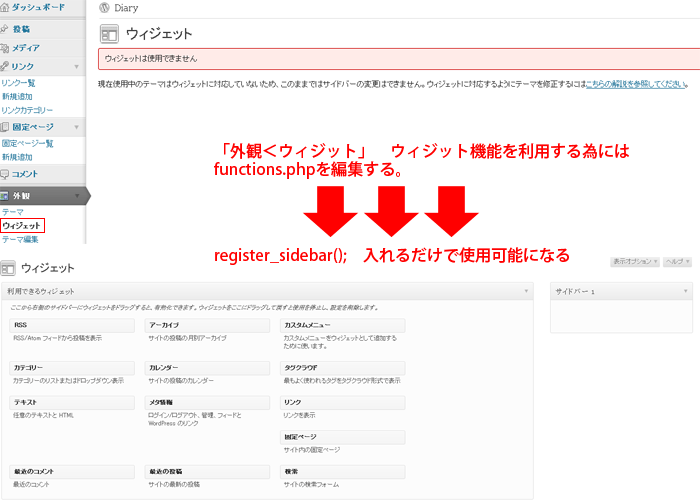700x500 pixels.
Task: Click the Appearance (外観) menu icon
Action: tap(6, 197)
